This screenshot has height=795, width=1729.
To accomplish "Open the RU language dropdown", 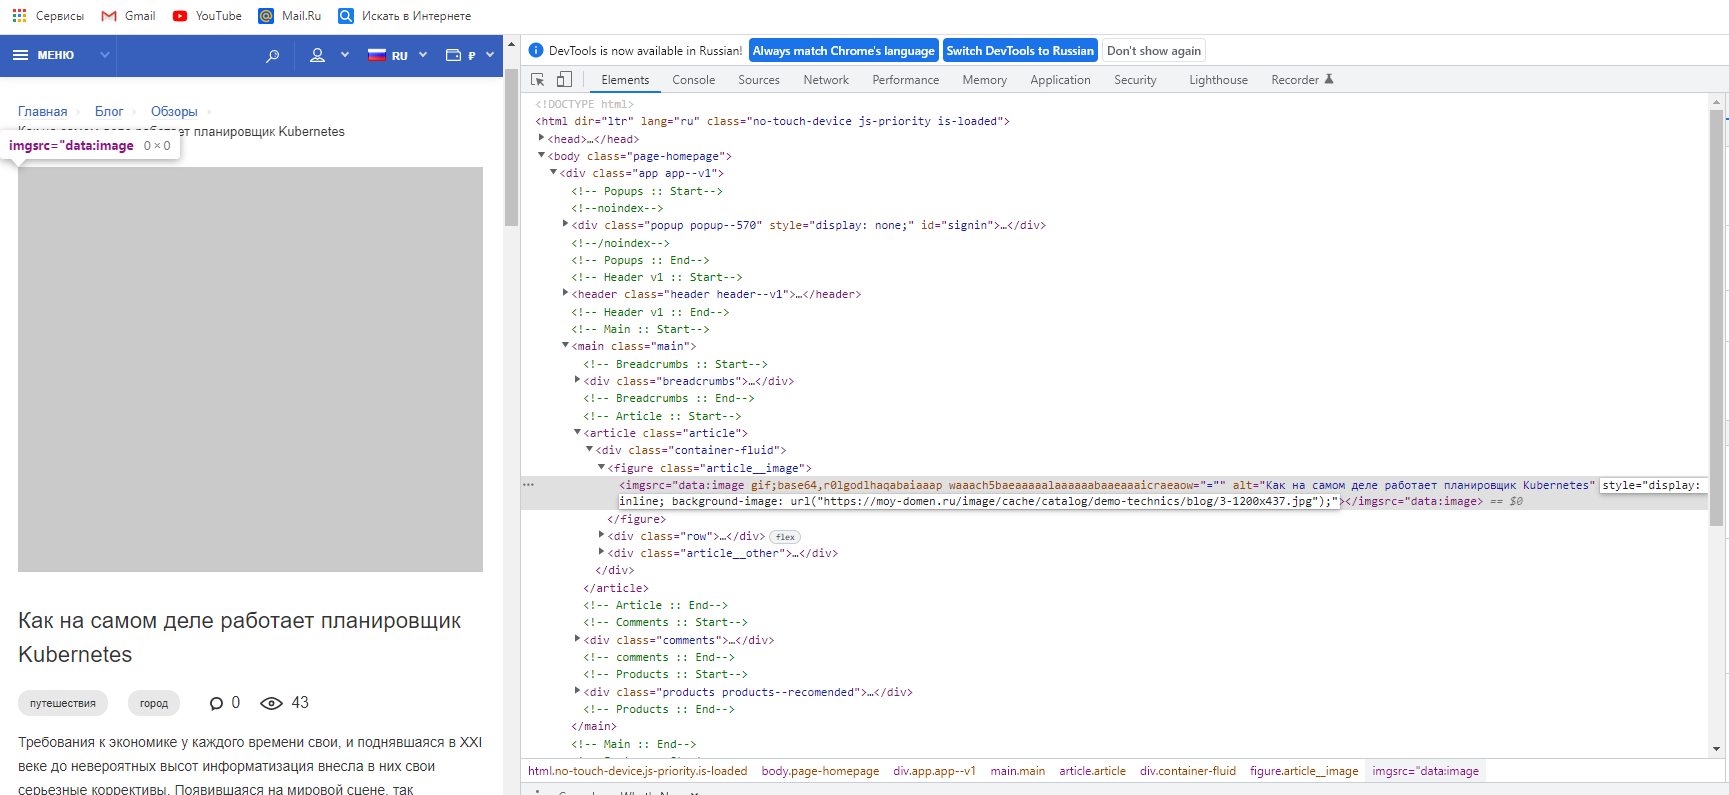I will point(398,56).
